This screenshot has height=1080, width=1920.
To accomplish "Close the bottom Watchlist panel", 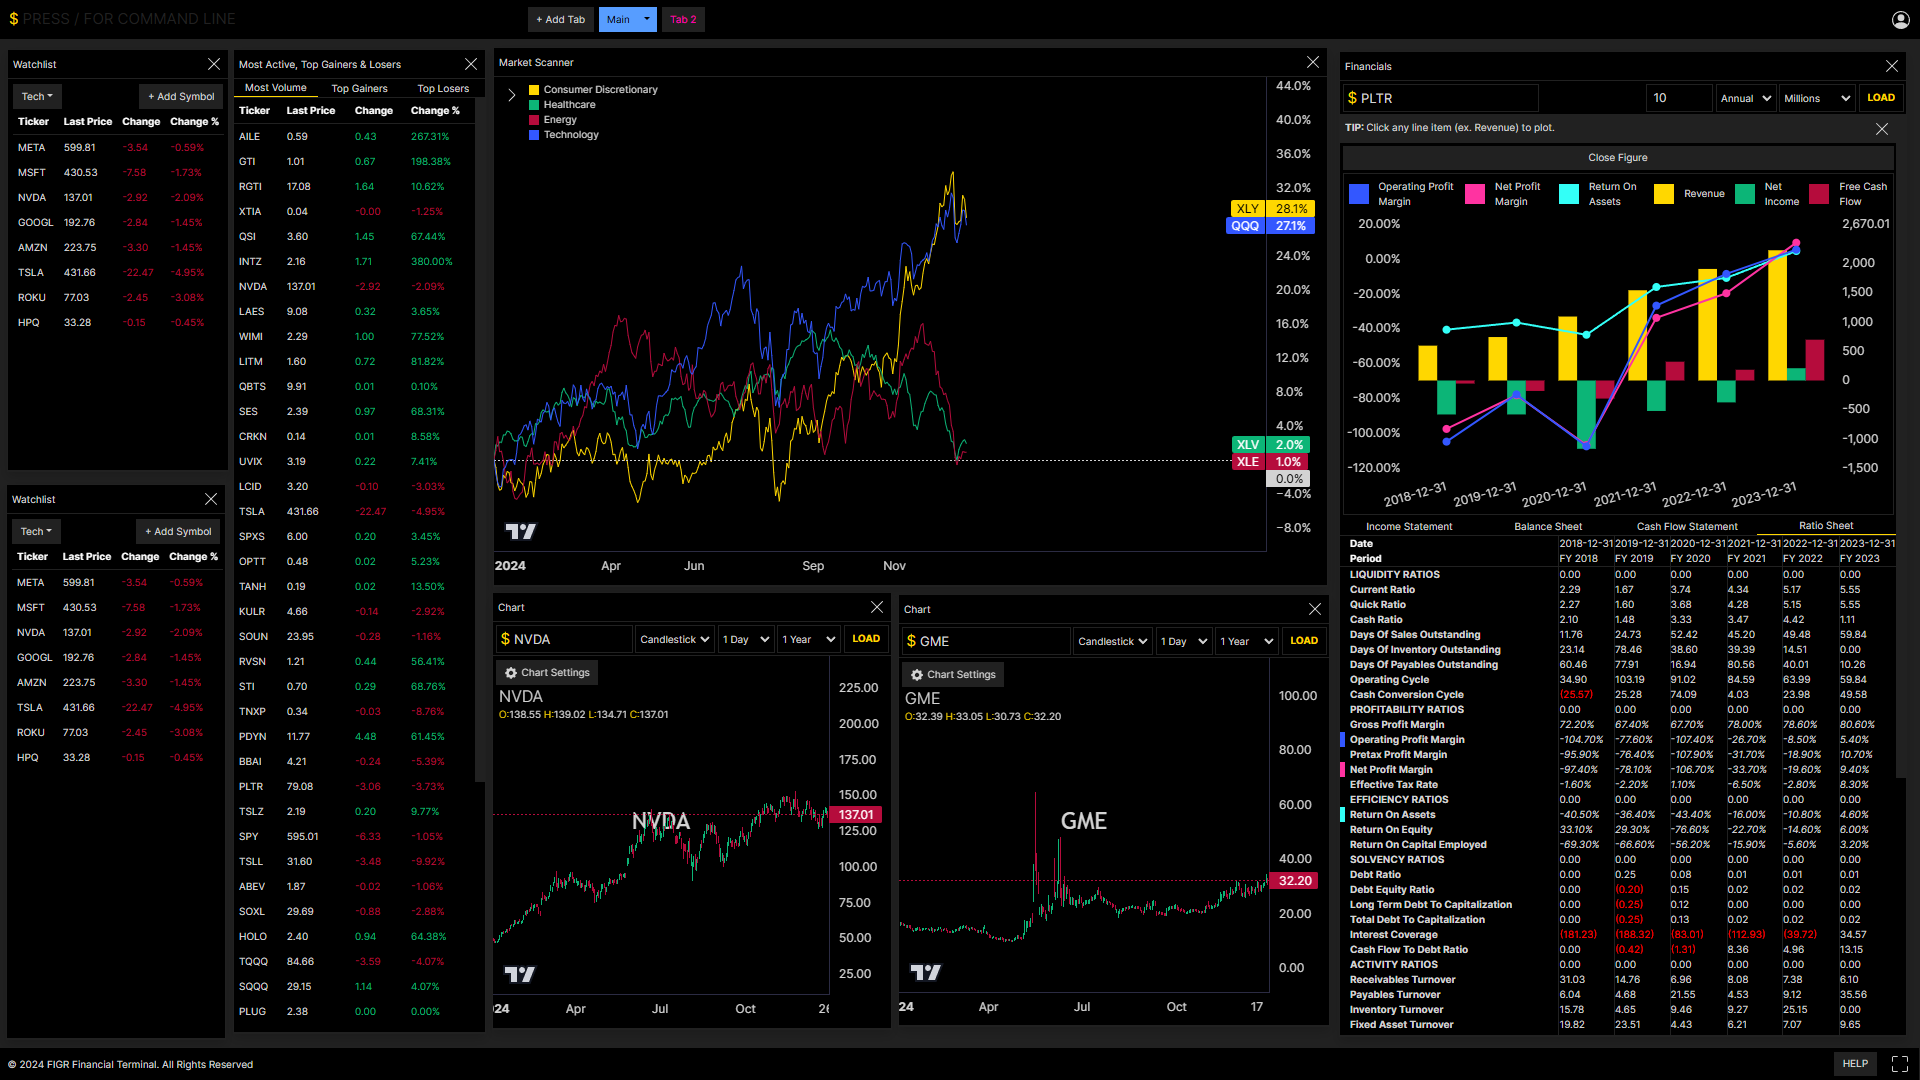I will tap(210, 499).
